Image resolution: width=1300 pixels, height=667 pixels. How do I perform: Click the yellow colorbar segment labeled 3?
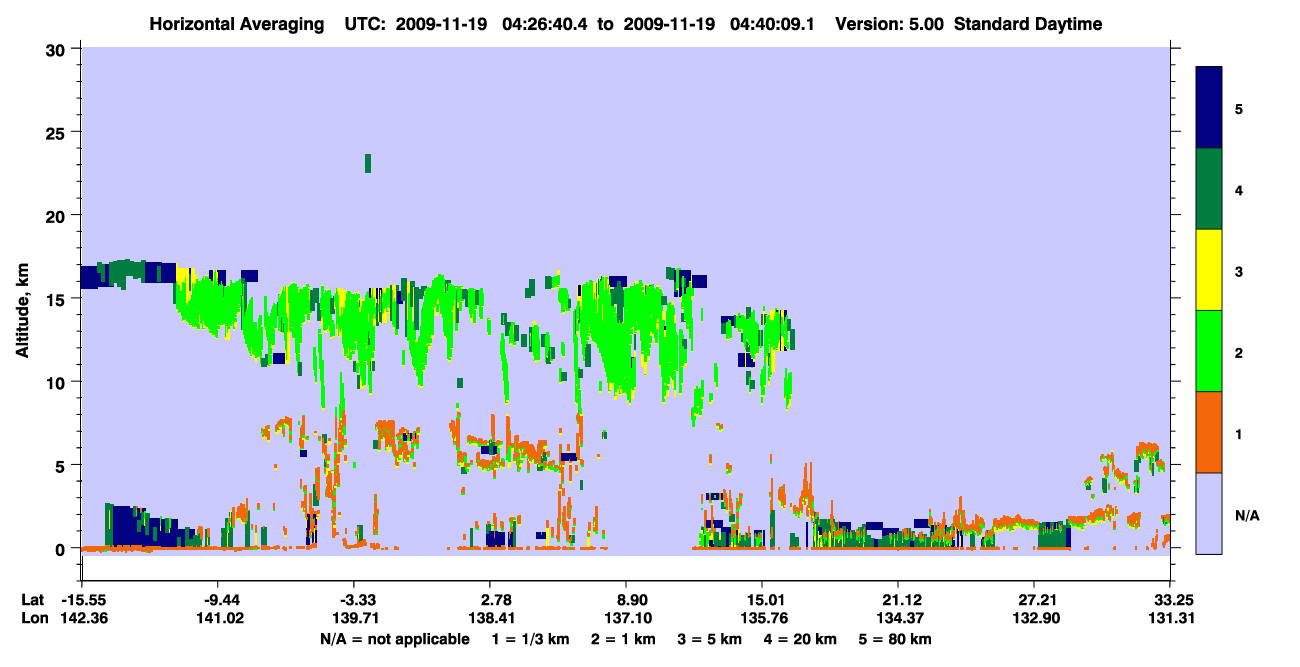click(1209, 270)
